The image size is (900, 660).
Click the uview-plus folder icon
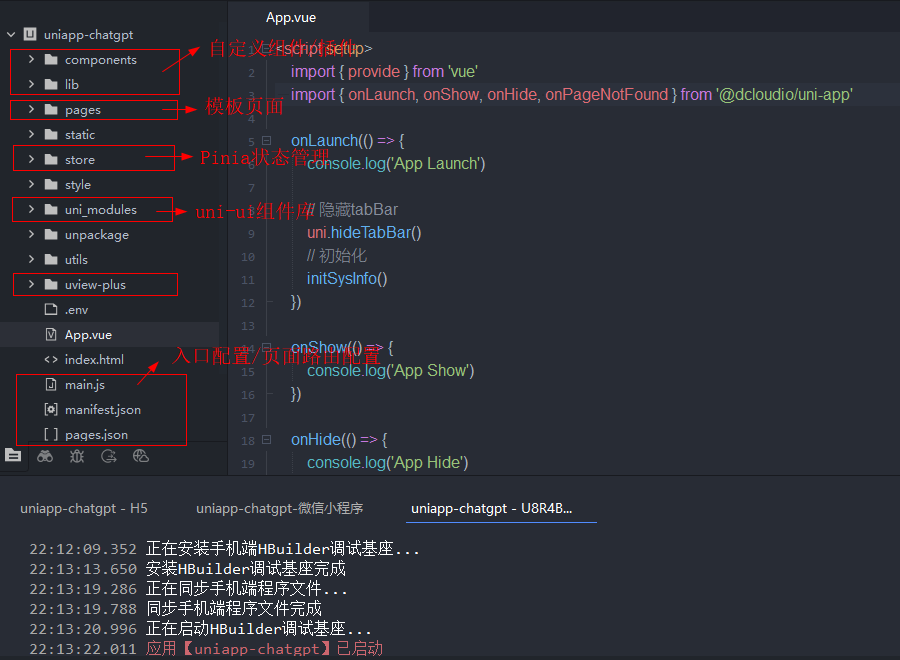(x=51, y=284)
